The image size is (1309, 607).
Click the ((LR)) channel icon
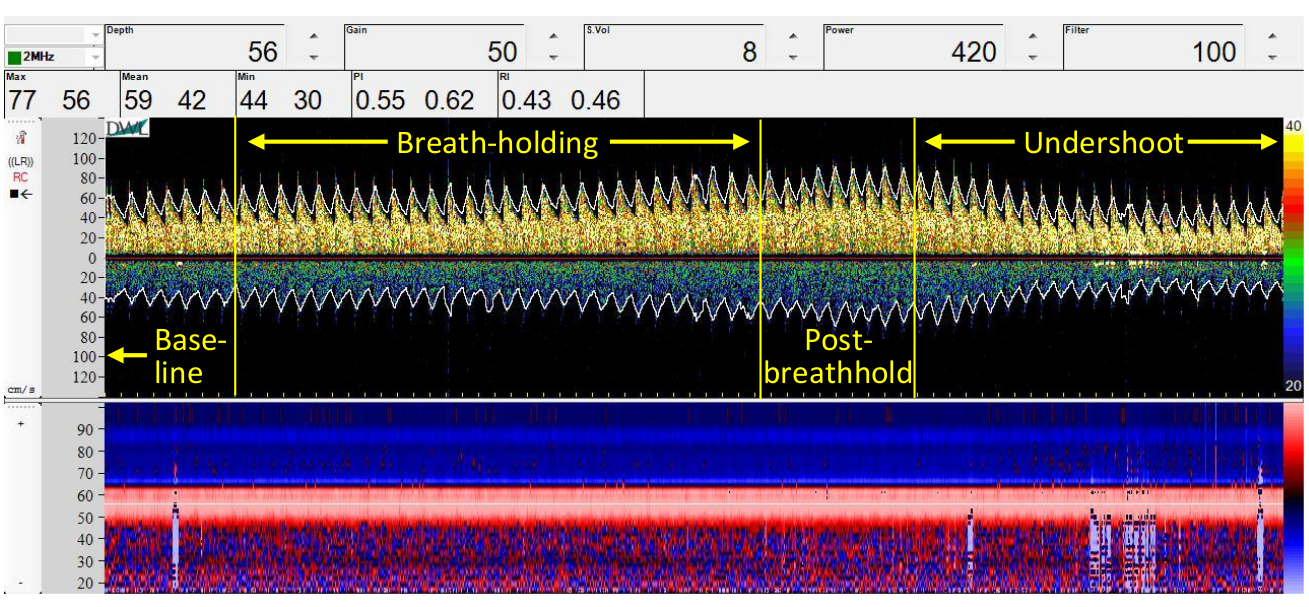[21, 161]
